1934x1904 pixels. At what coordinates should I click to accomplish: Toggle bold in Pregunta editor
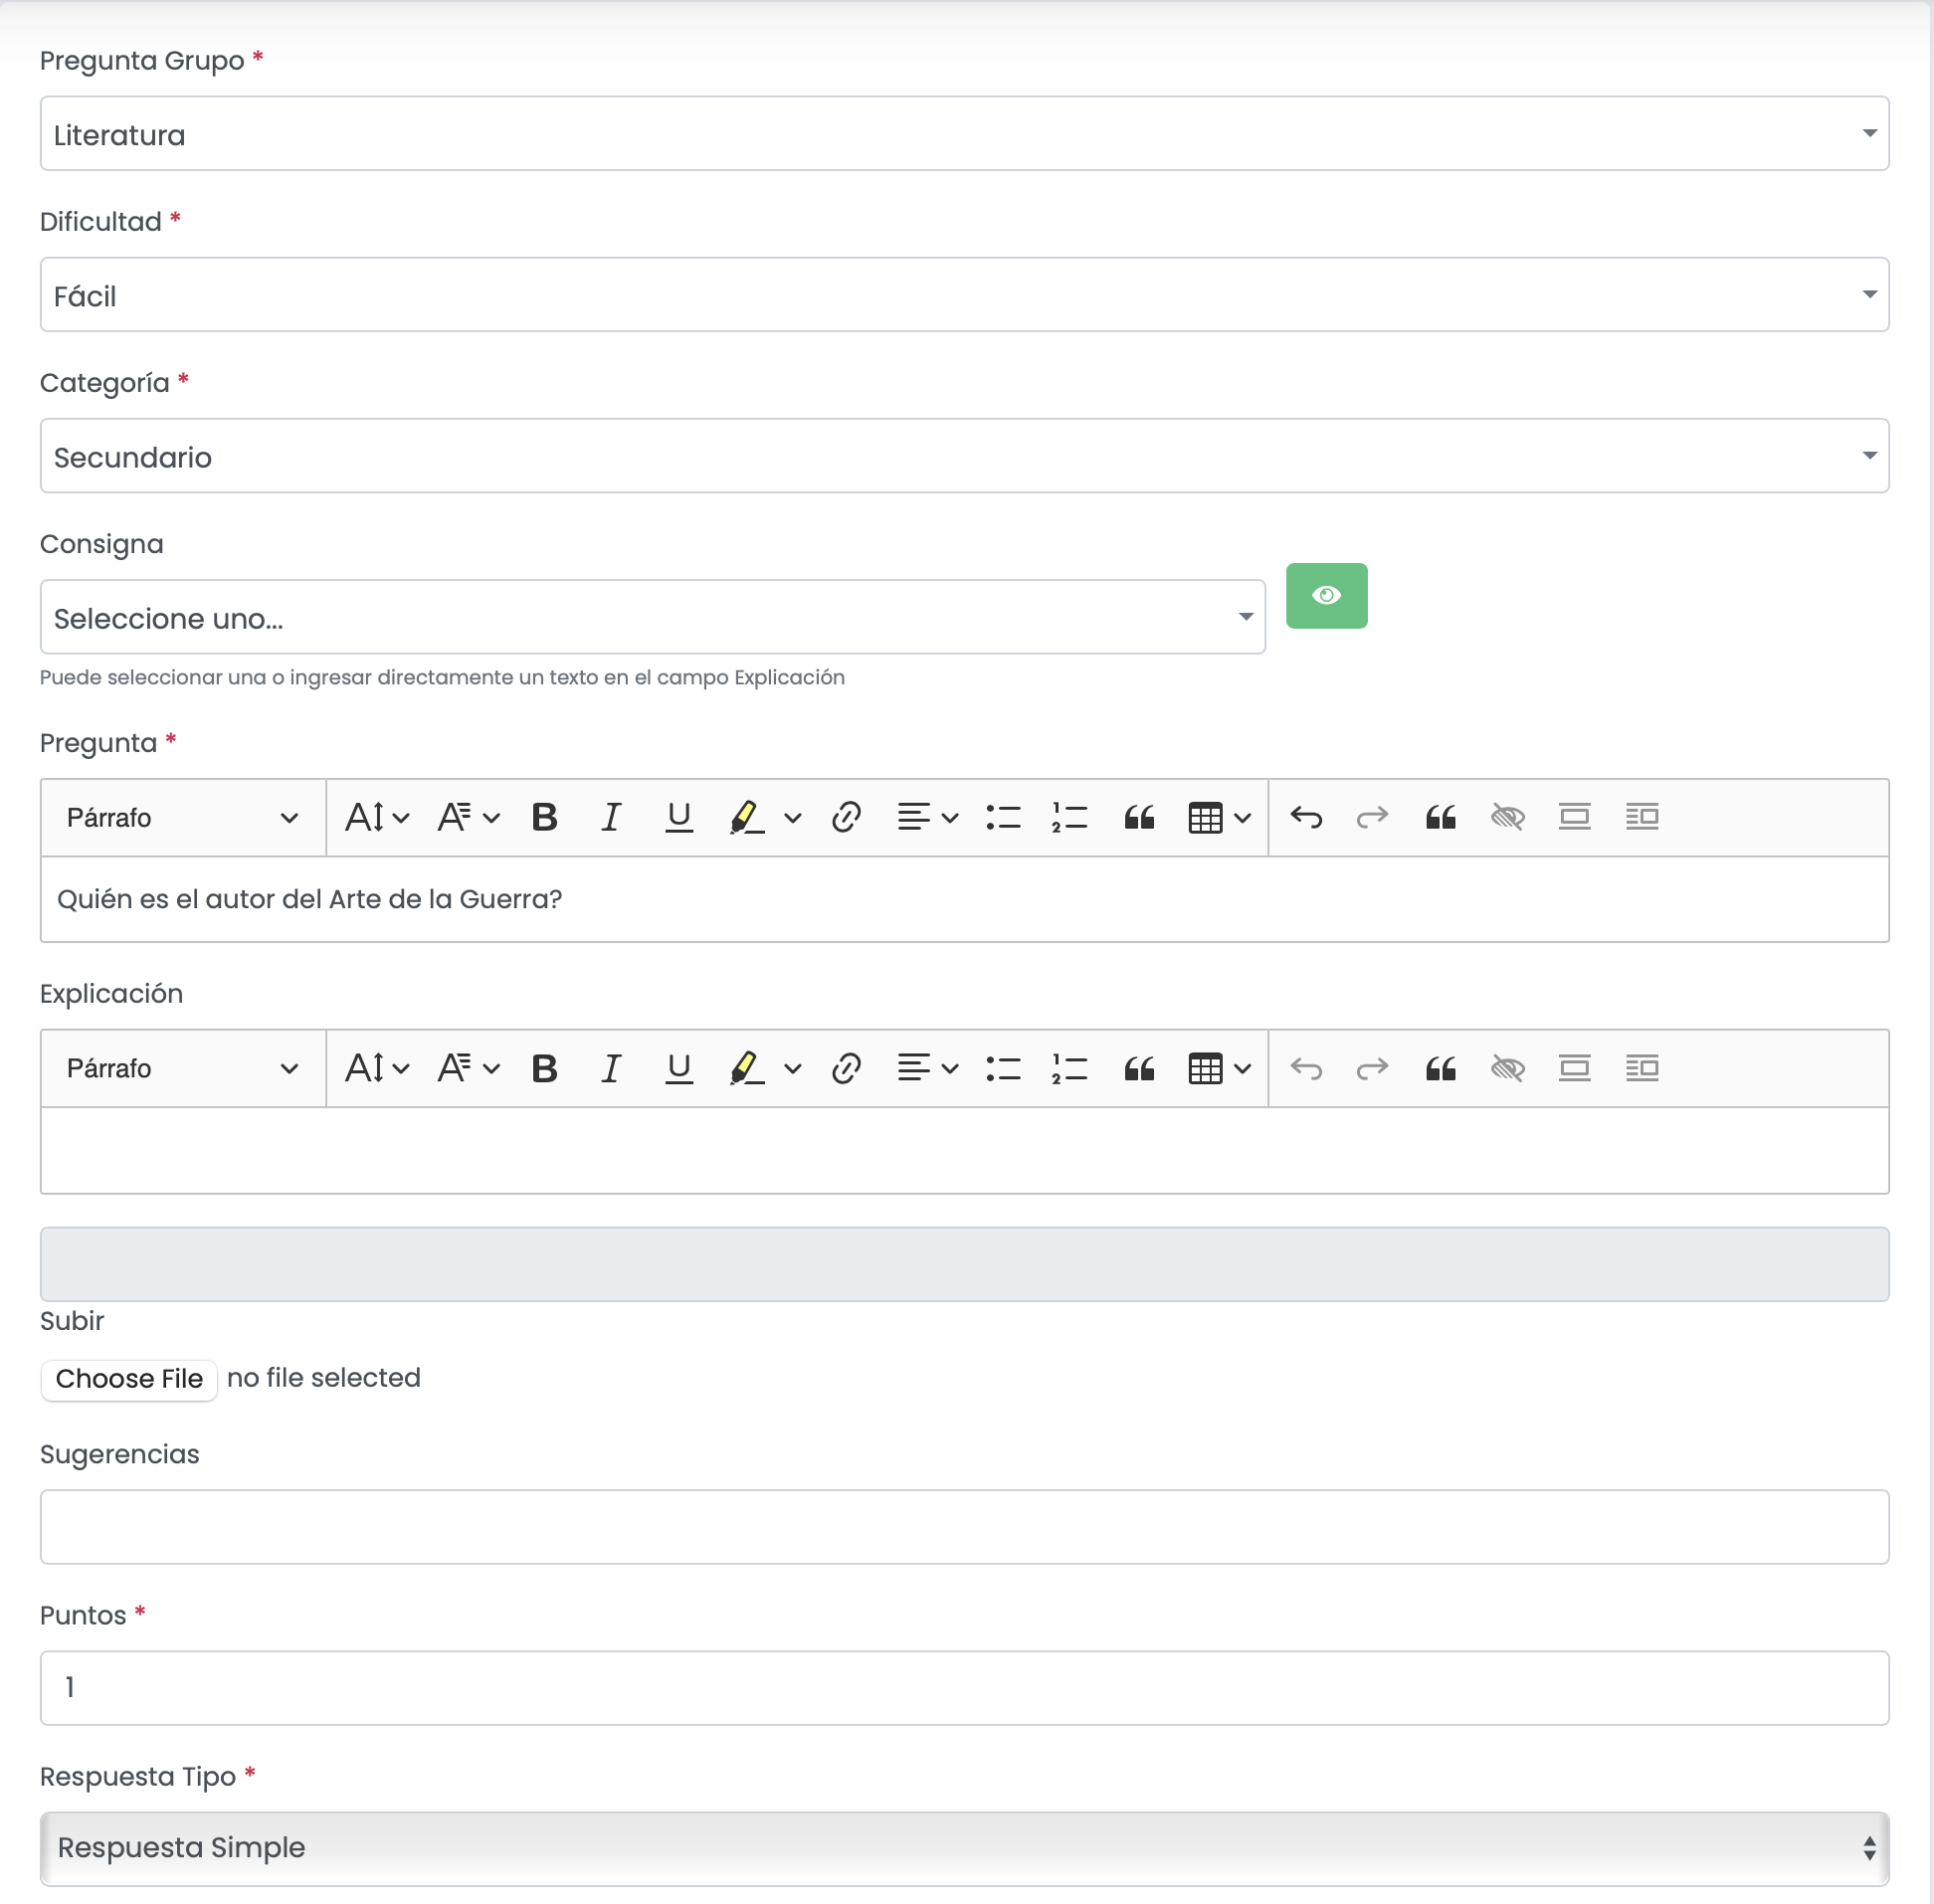544,818
